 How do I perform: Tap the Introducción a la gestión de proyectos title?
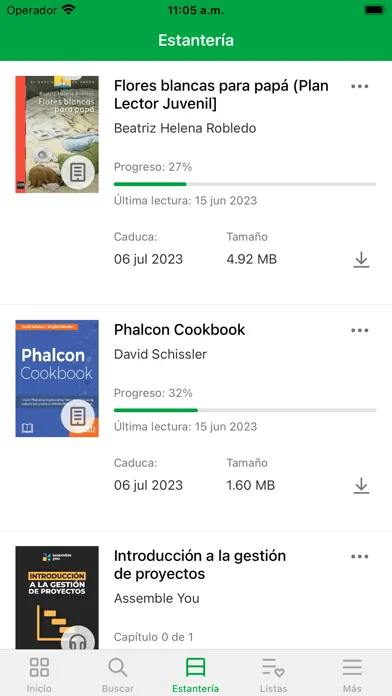click(x=200, y=565)
